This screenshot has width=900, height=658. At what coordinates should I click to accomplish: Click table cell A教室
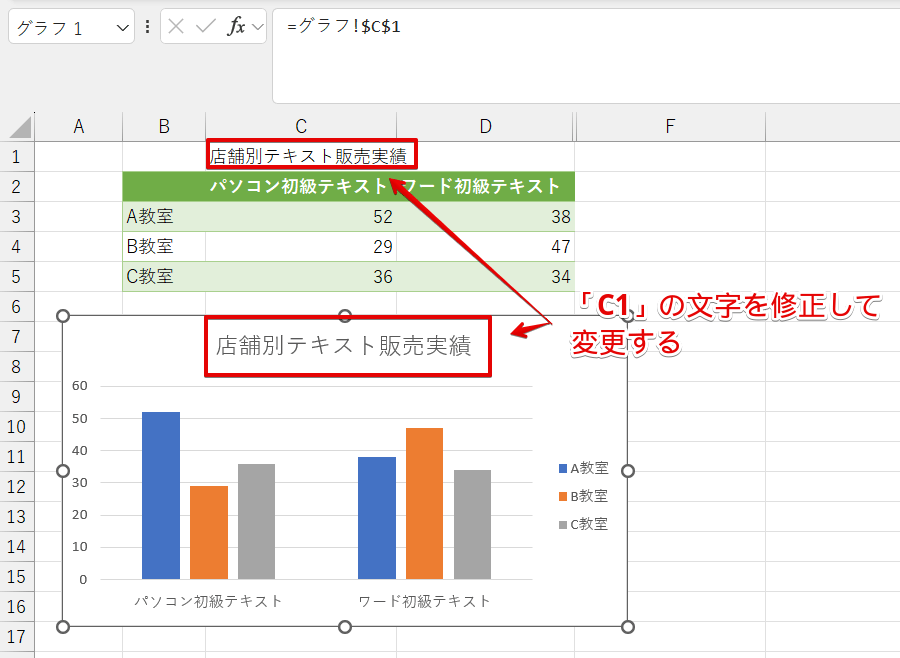pyautogui.click(x=164, y=216)
